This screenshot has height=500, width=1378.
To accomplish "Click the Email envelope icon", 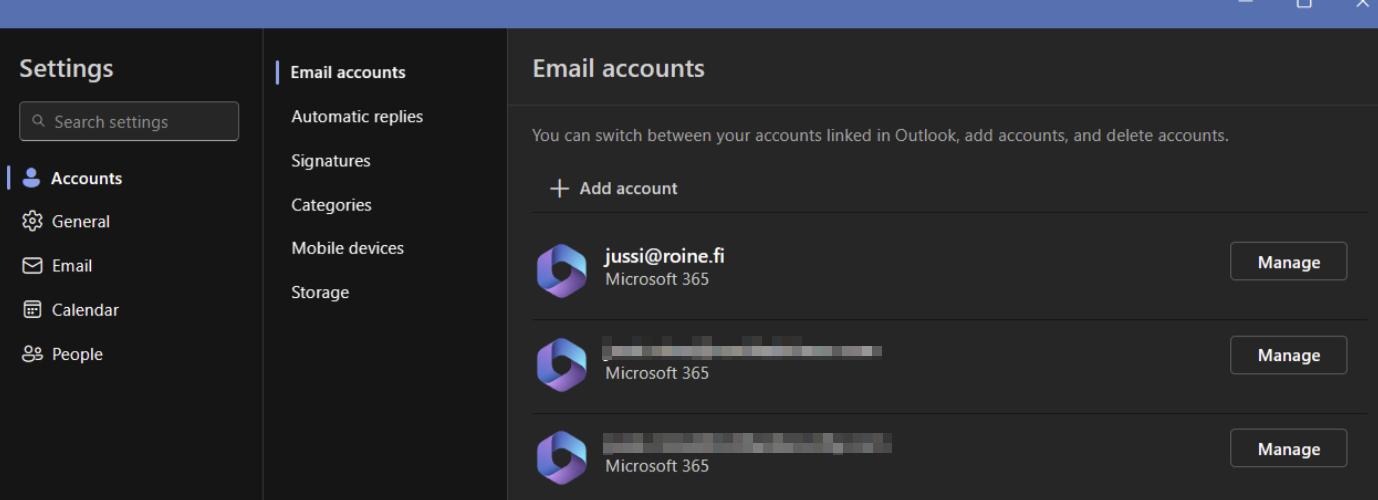I will coord(32,265).
